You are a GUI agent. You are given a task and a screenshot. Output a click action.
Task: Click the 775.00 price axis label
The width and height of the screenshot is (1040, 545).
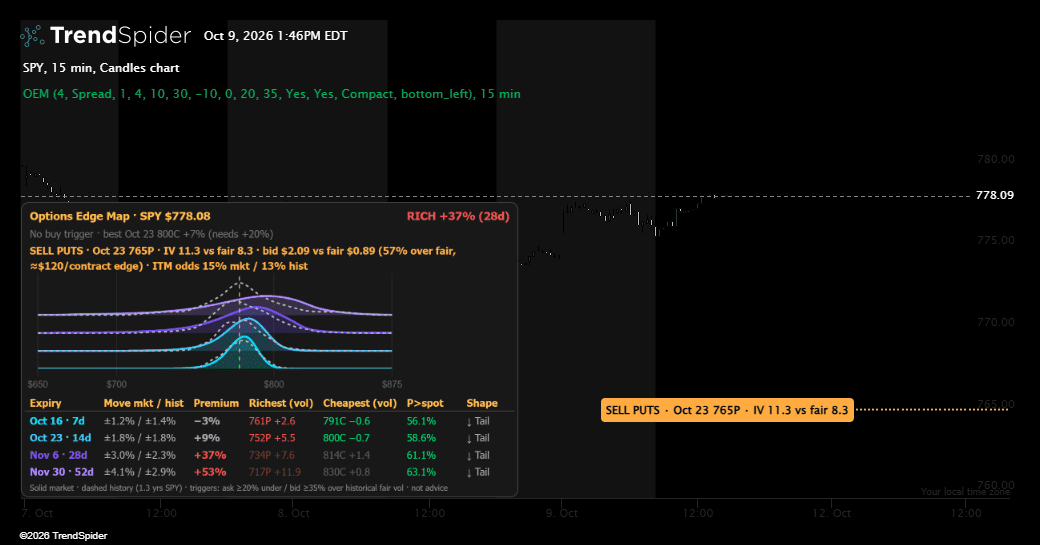coord(996,240)
